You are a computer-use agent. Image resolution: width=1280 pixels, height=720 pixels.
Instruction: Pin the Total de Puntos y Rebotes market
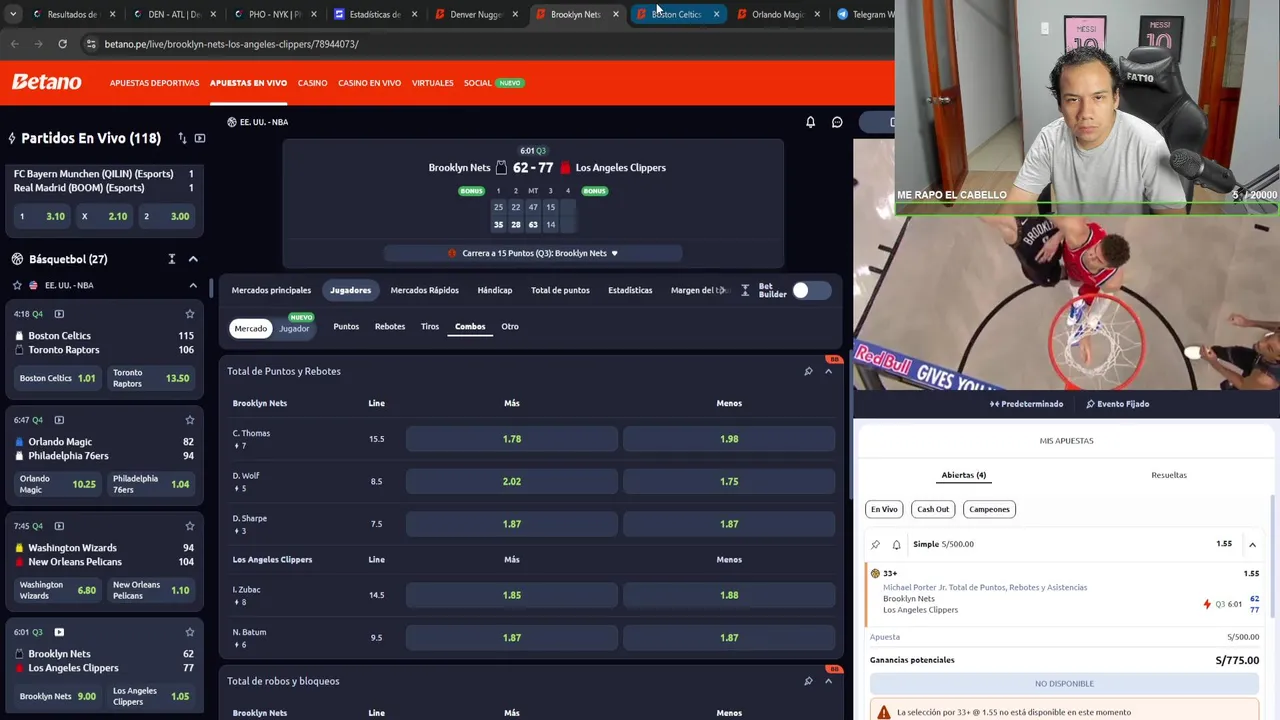(808, 371)
